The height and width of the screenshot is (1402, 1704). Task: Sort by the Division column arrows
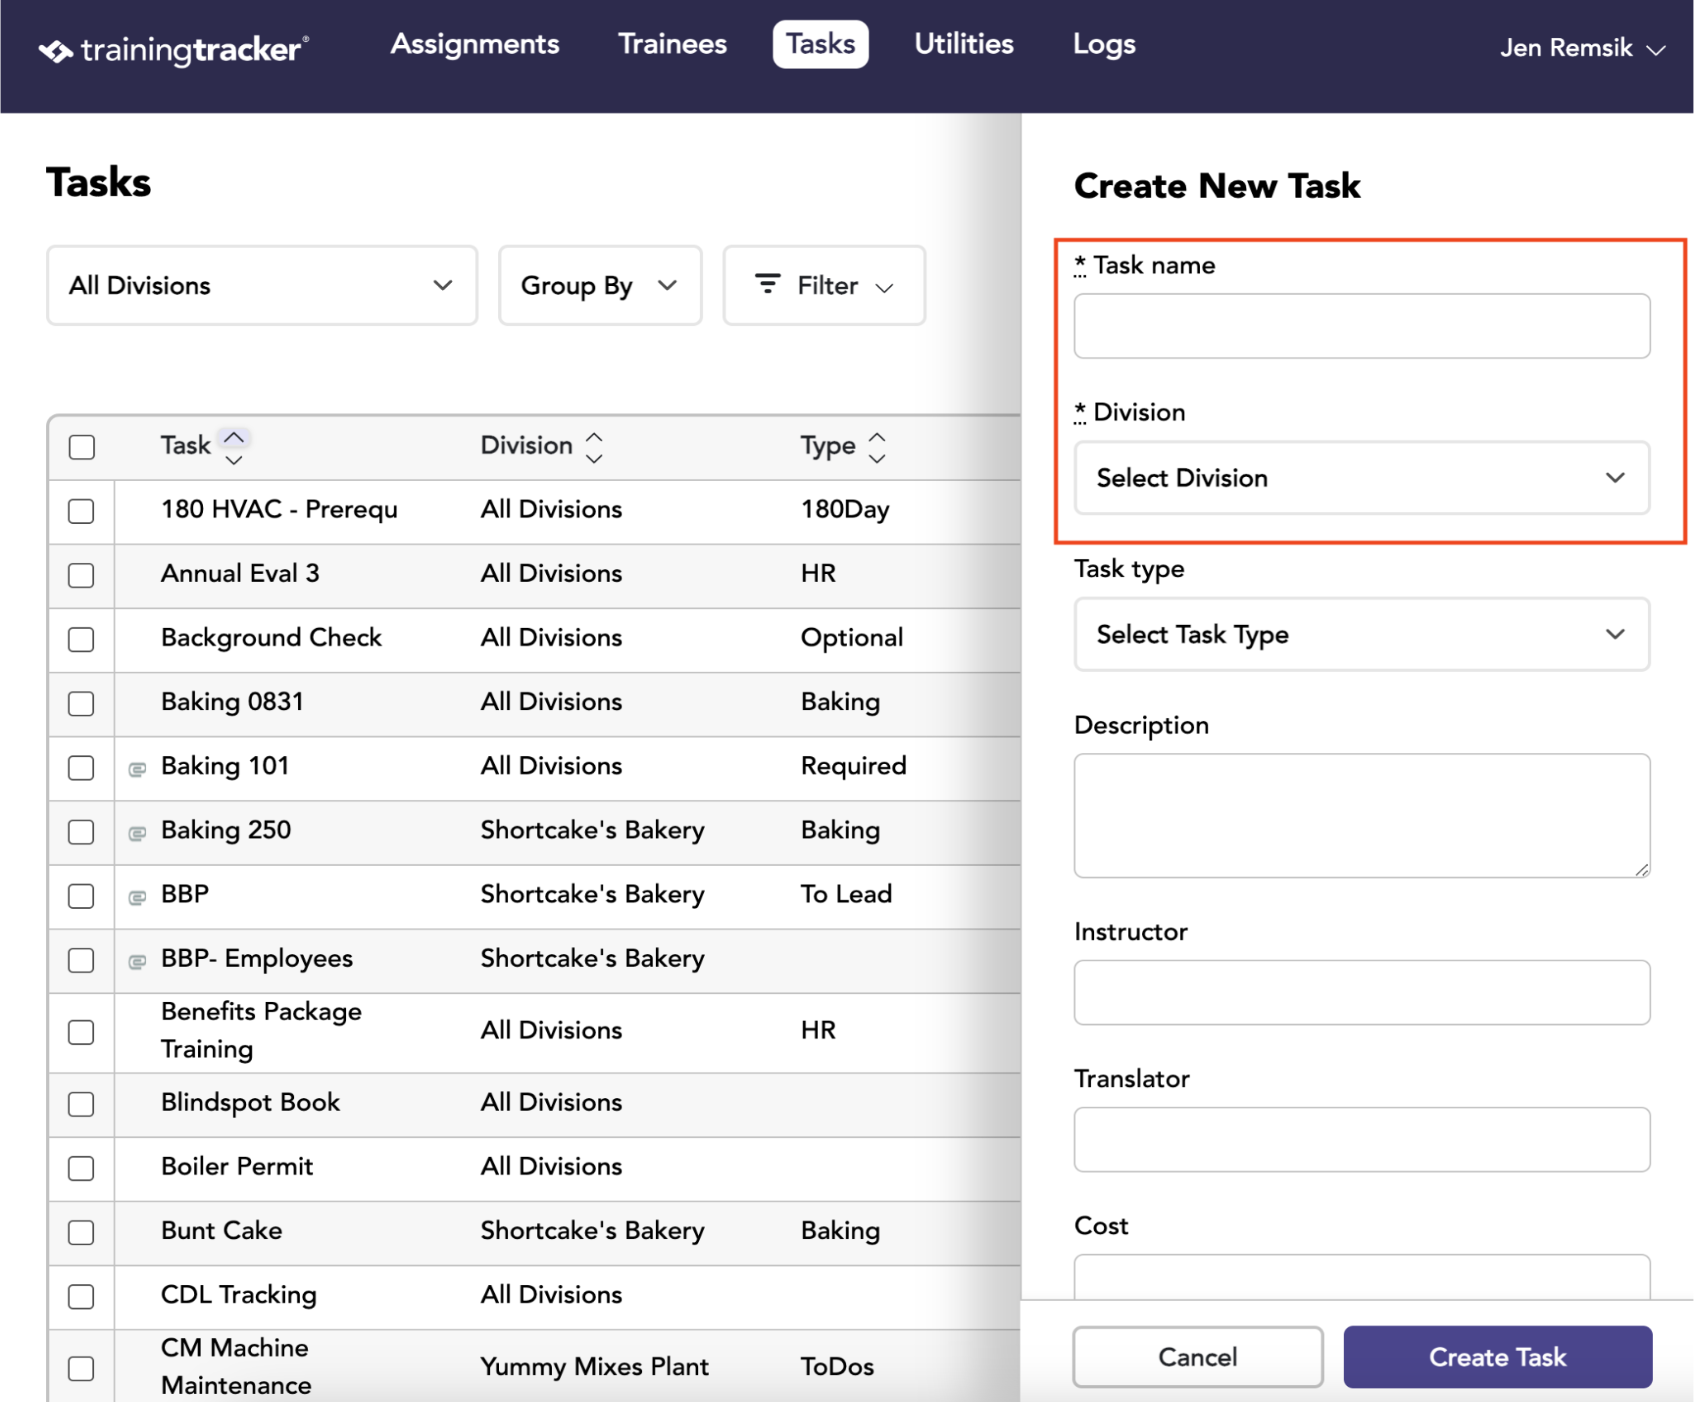[594, 447]
